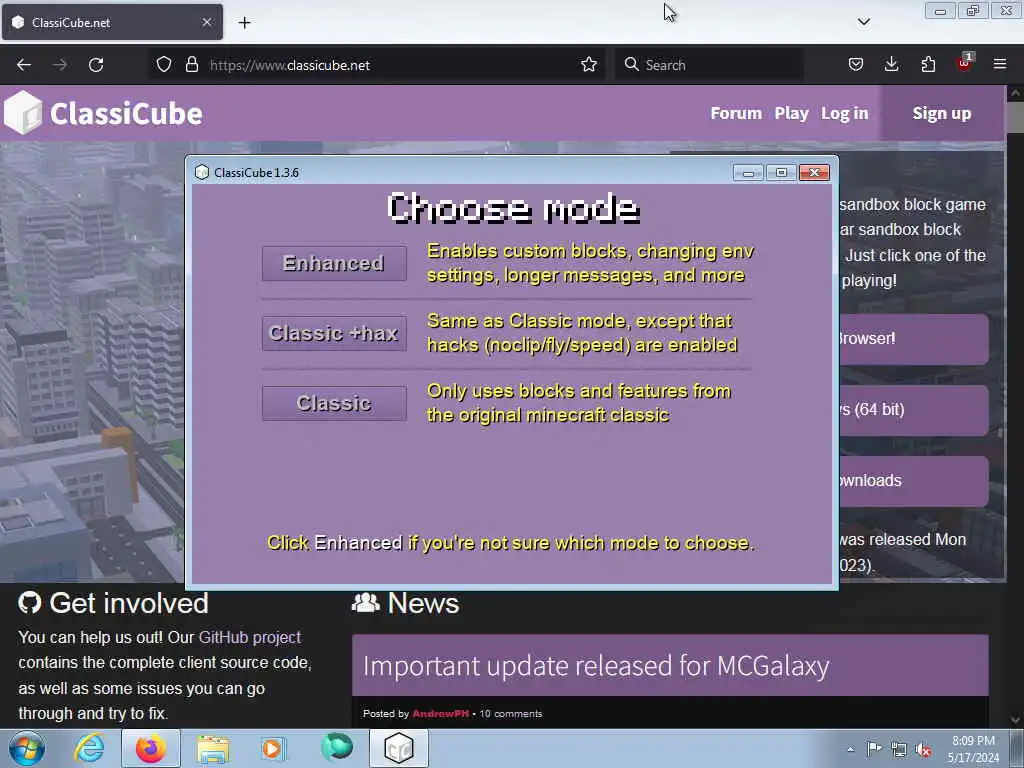Image resolution: width=1024 pixels, height=768 pixels.
Task: Open the Play page from site header
Action: pyautogui.click(x=792, y=114)
